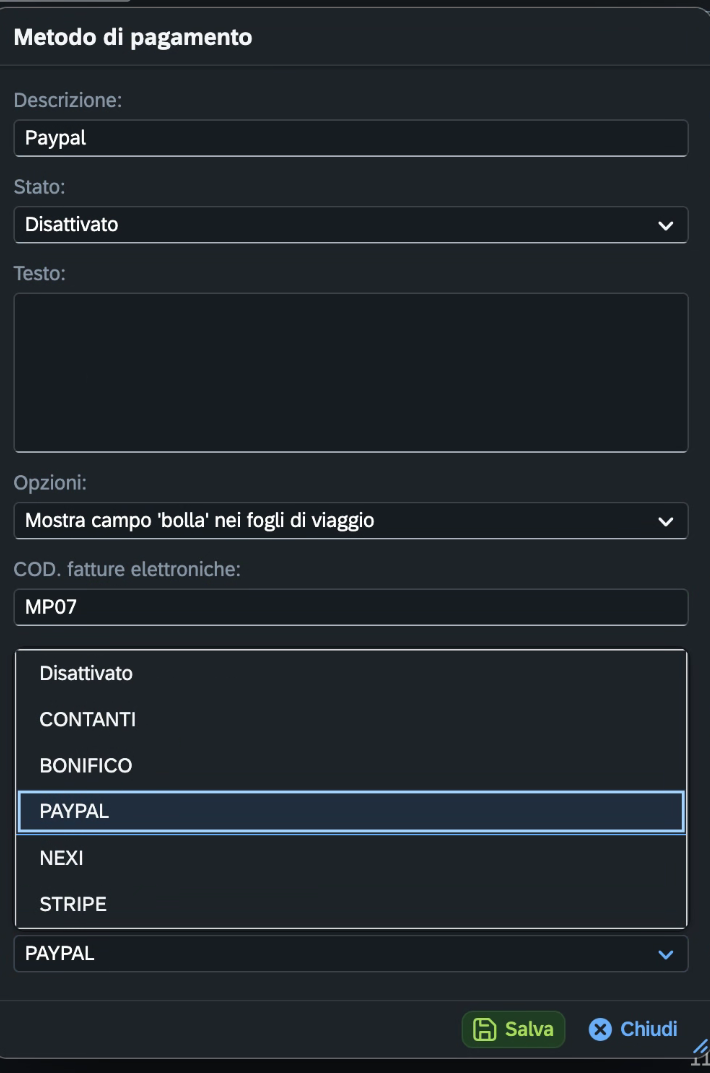
Task: Click inside the empty Testo text area
Action: (351, 373)
